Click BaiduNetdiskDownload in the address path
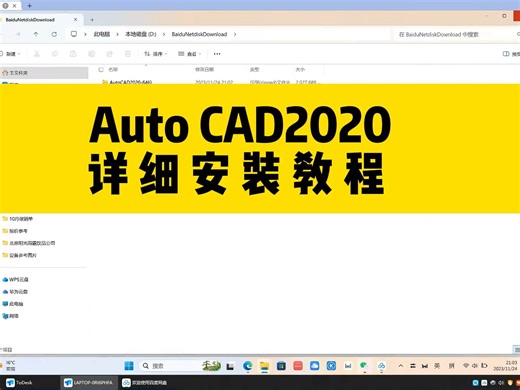520x390 pixels. [199, 34]
